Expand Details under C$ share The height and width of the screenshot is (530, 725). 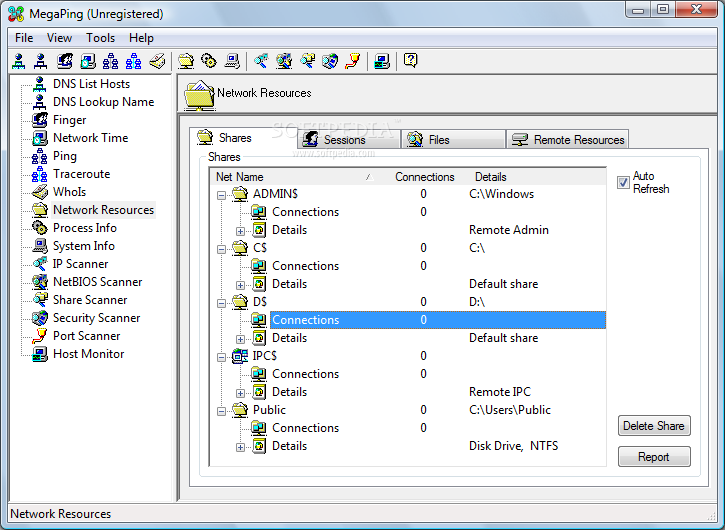[x=240, y=285]
